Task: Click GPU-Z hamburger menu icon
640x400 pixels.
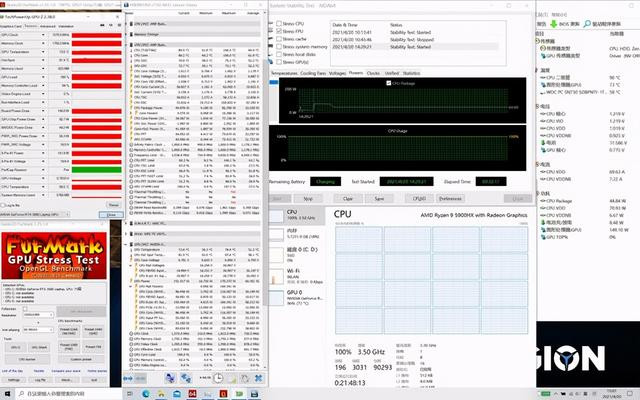Action: 119,26
